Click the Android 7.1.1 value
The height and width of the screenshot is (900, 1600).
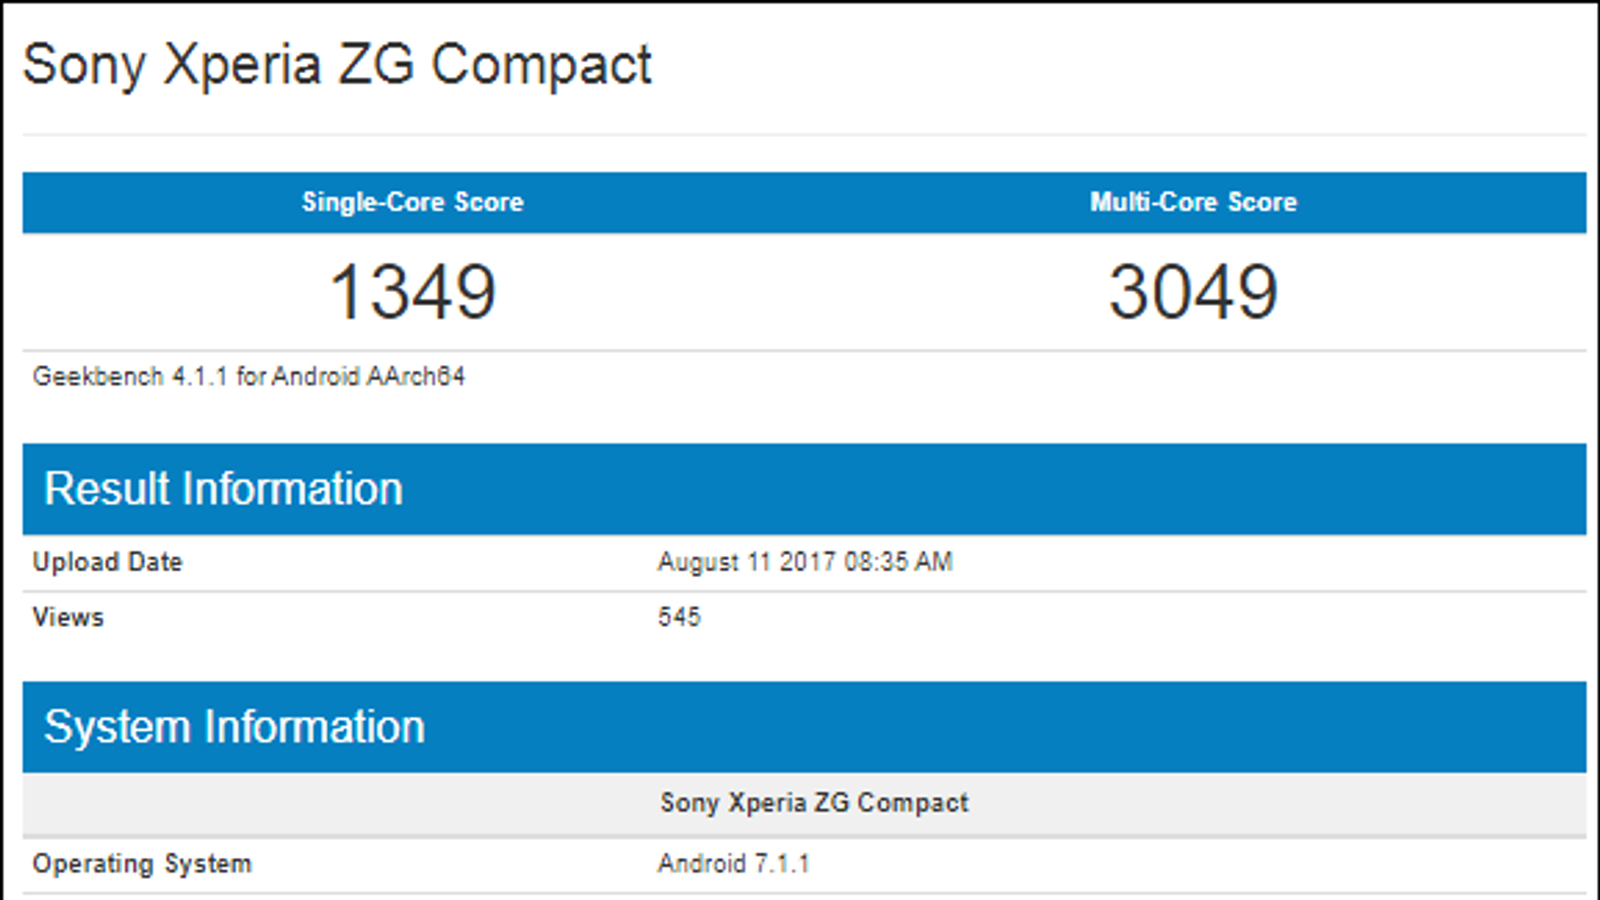point(733,864)
